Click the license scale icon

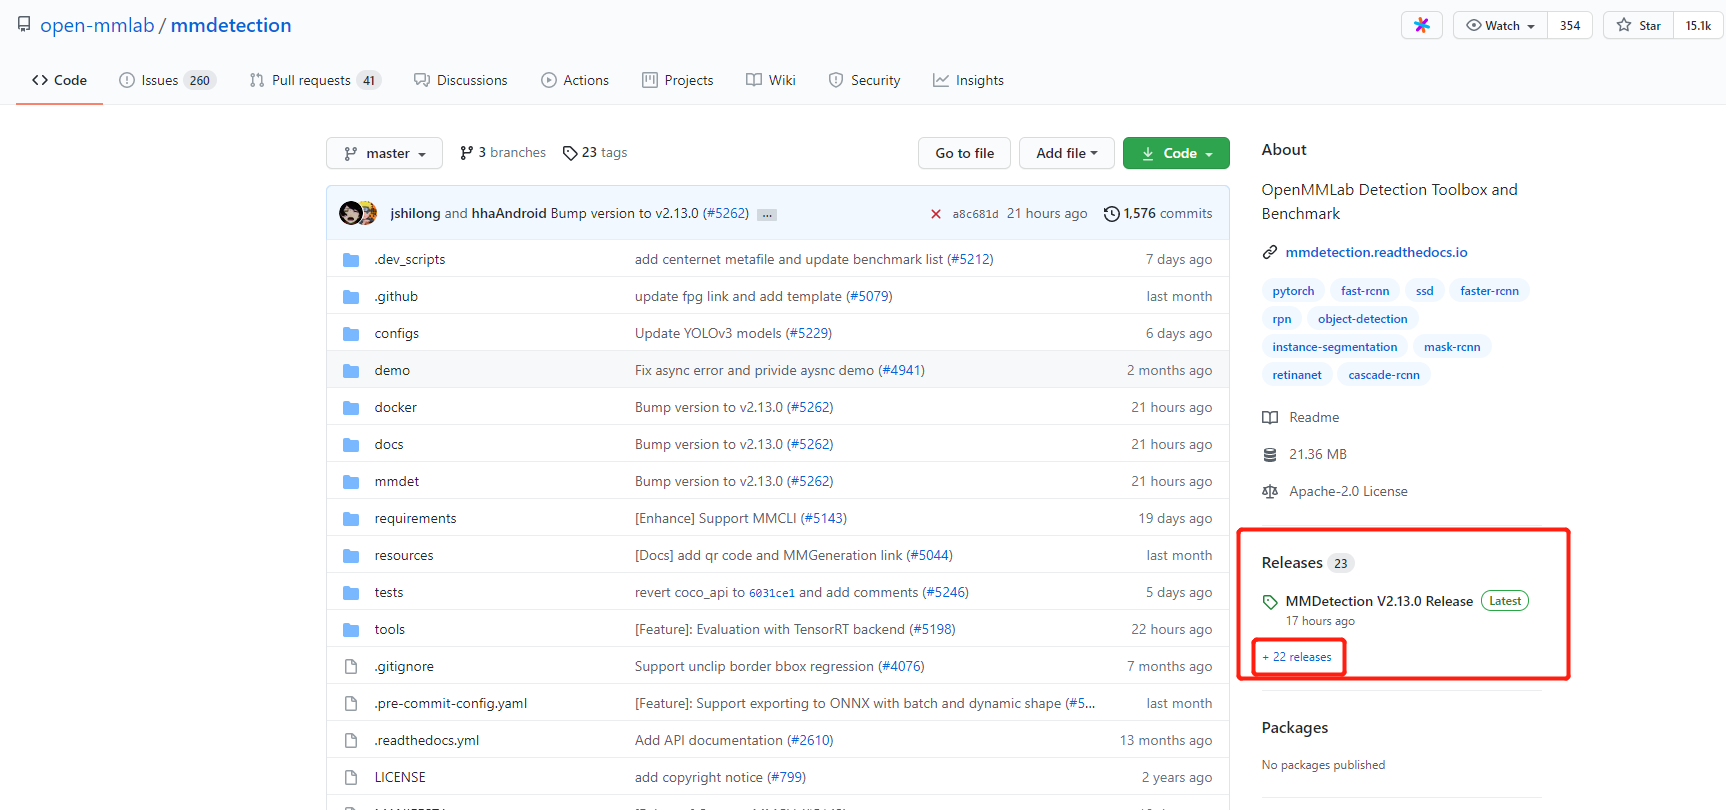[x=1270, y=492]
